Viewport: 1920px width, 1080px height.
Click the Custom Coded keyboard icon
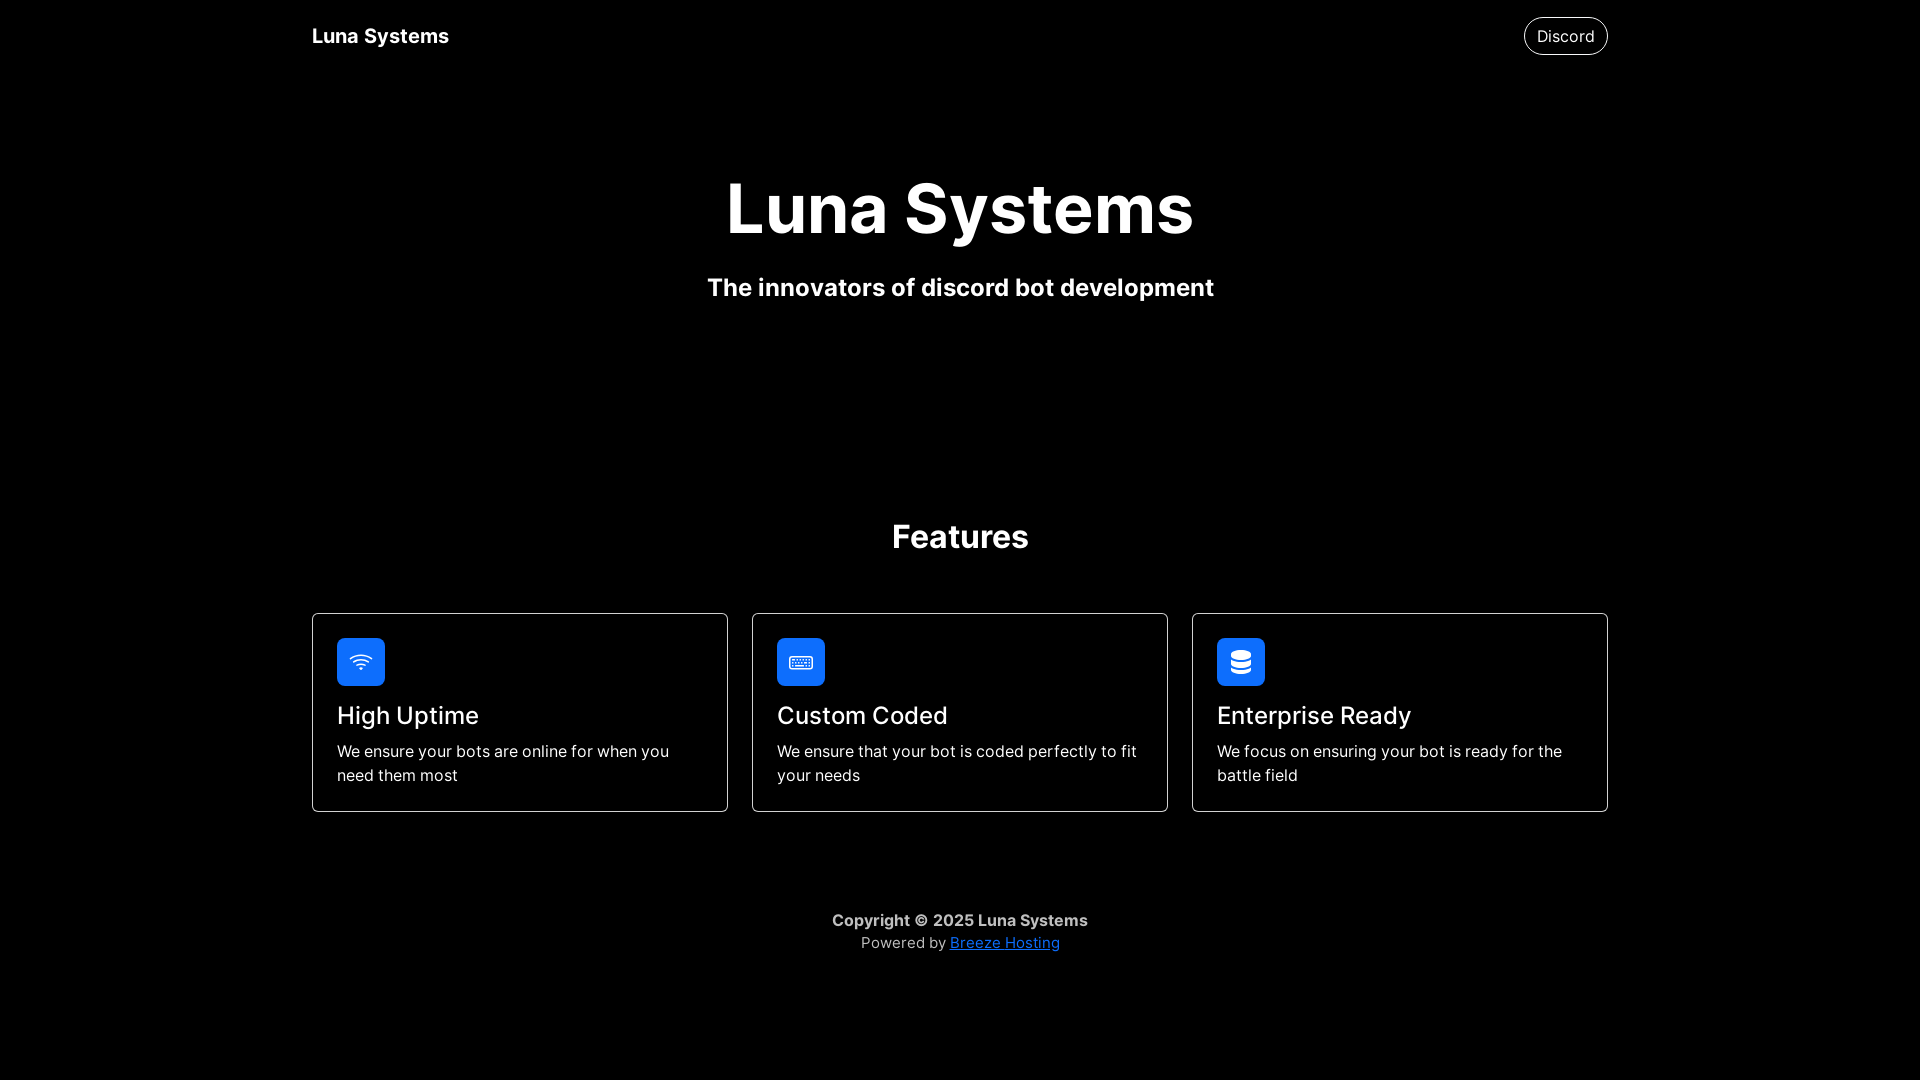pyautogui.click(x=801, y=662)
